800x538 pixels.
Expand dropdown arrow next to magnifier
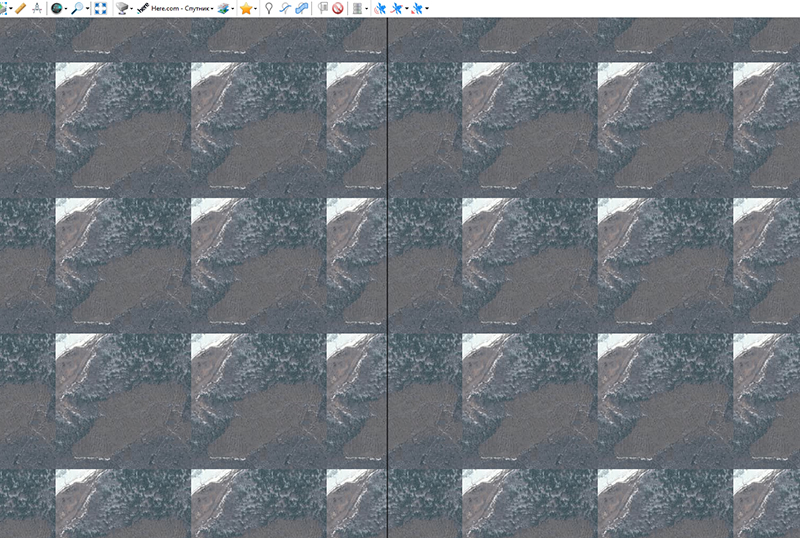[88, 9]
